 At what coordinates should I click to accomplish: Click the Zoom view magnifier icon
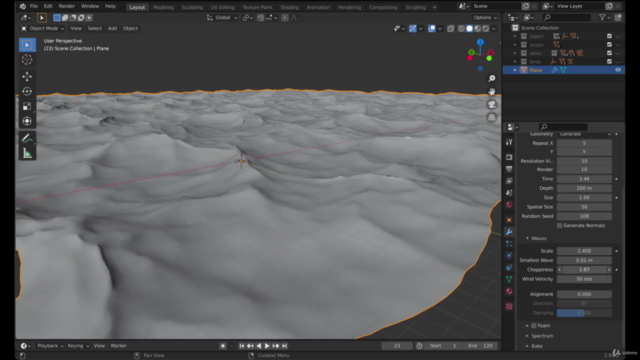492,78
